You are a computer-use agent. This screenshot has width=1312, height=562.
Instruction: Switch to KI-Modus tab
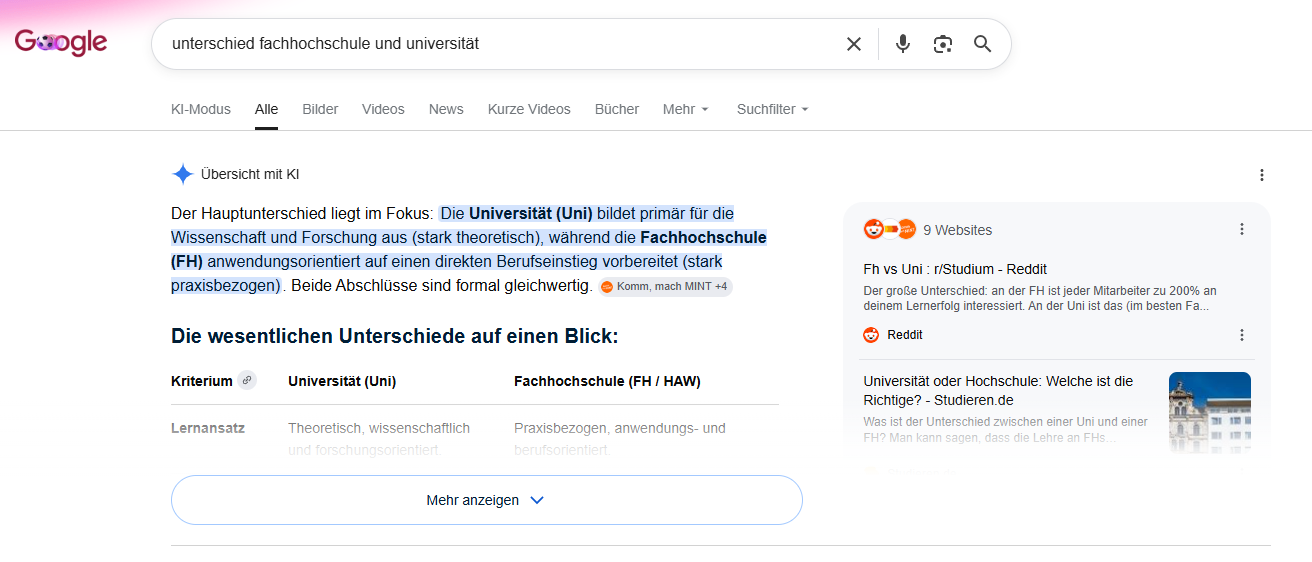click(201, 109)
